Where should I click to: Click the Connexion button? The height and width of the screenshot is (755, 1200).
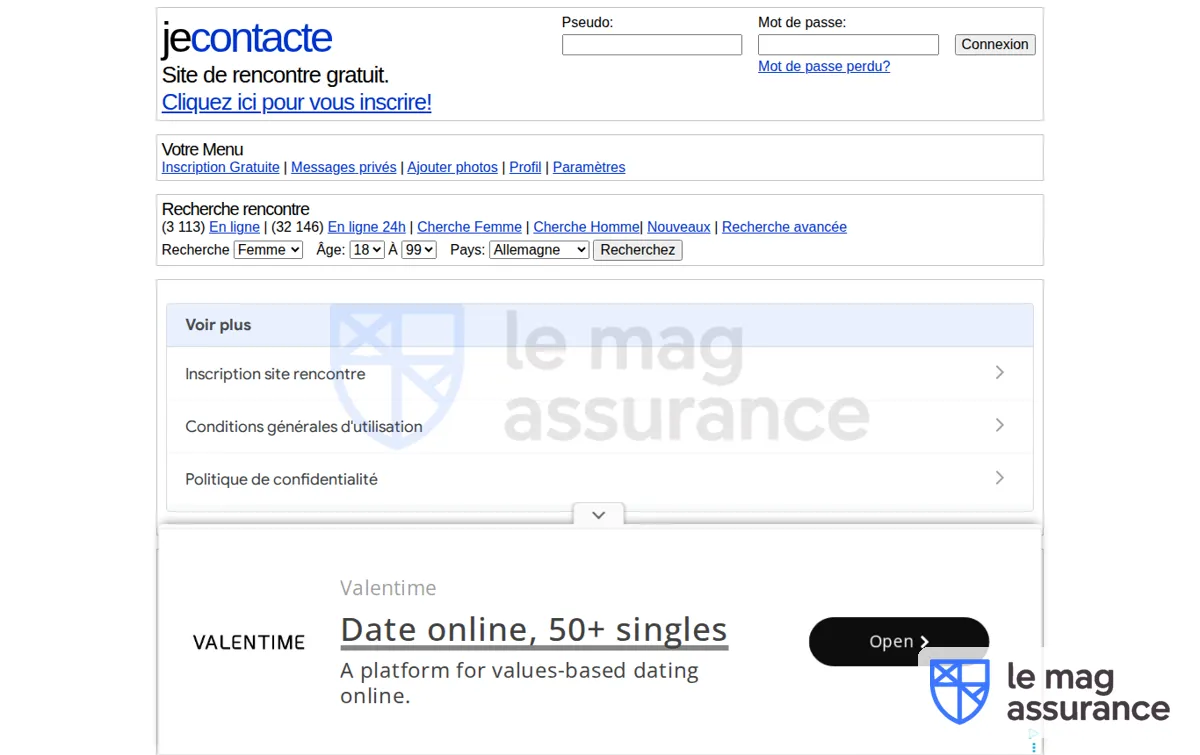click(x=995, y=45)
